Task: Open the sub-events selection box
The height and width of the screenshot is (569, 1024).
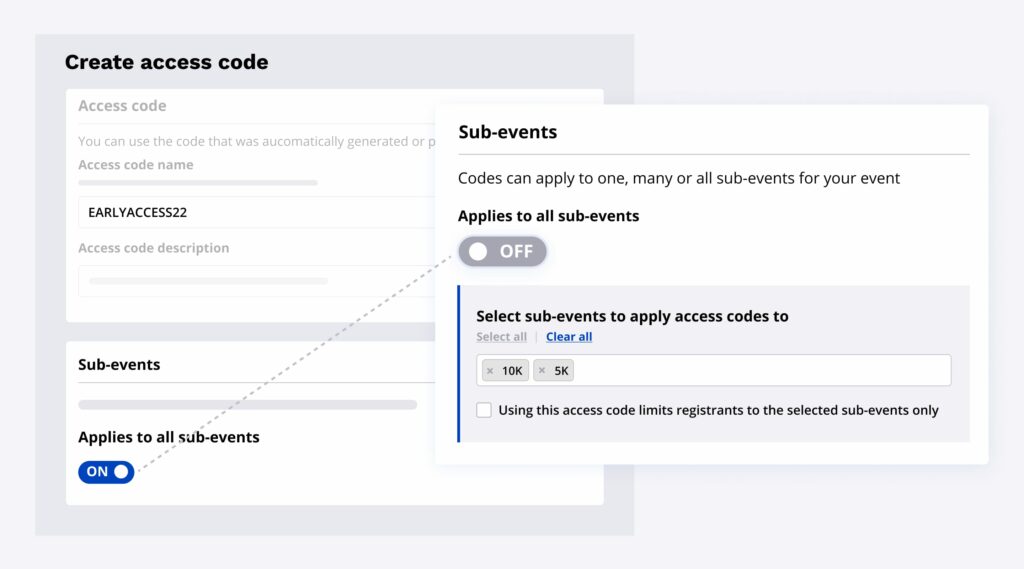Action: tap(760, 371)
